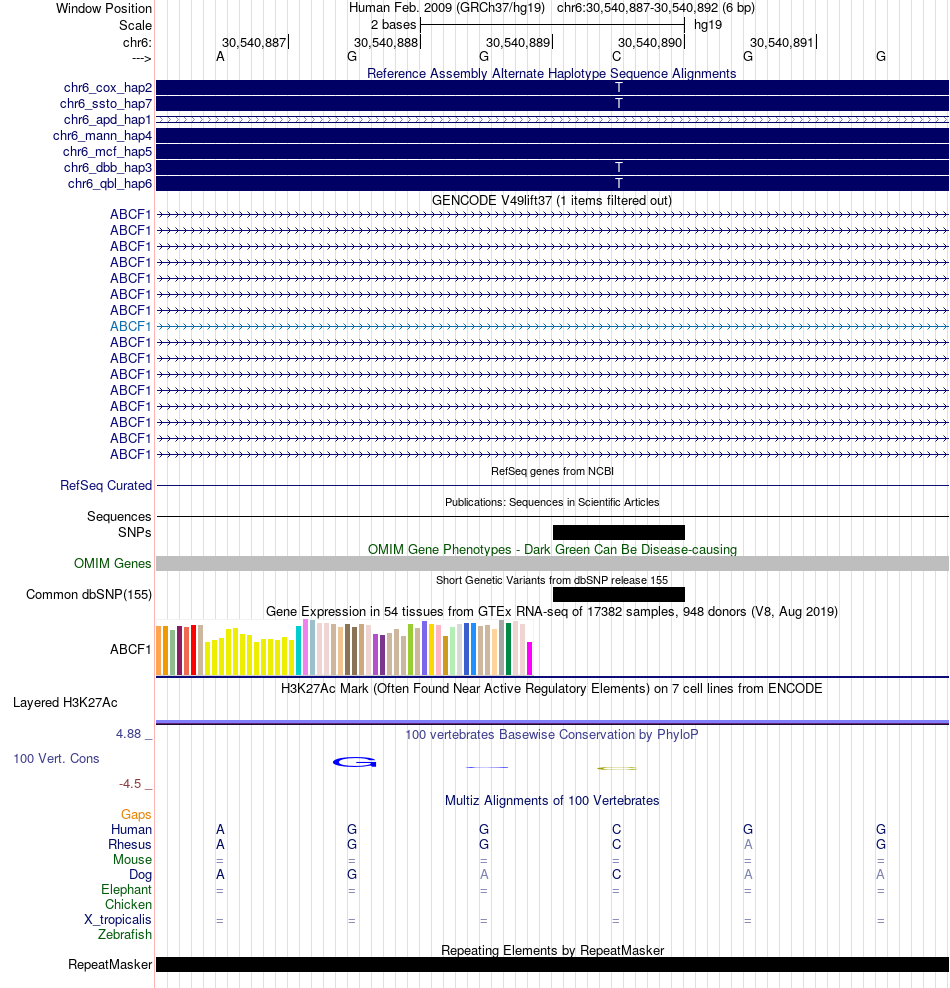The width and height of the screenshot is (950, 988).
Task: Click the -4.5 PhyloP lower range value
Action: [x=130, y=784]
